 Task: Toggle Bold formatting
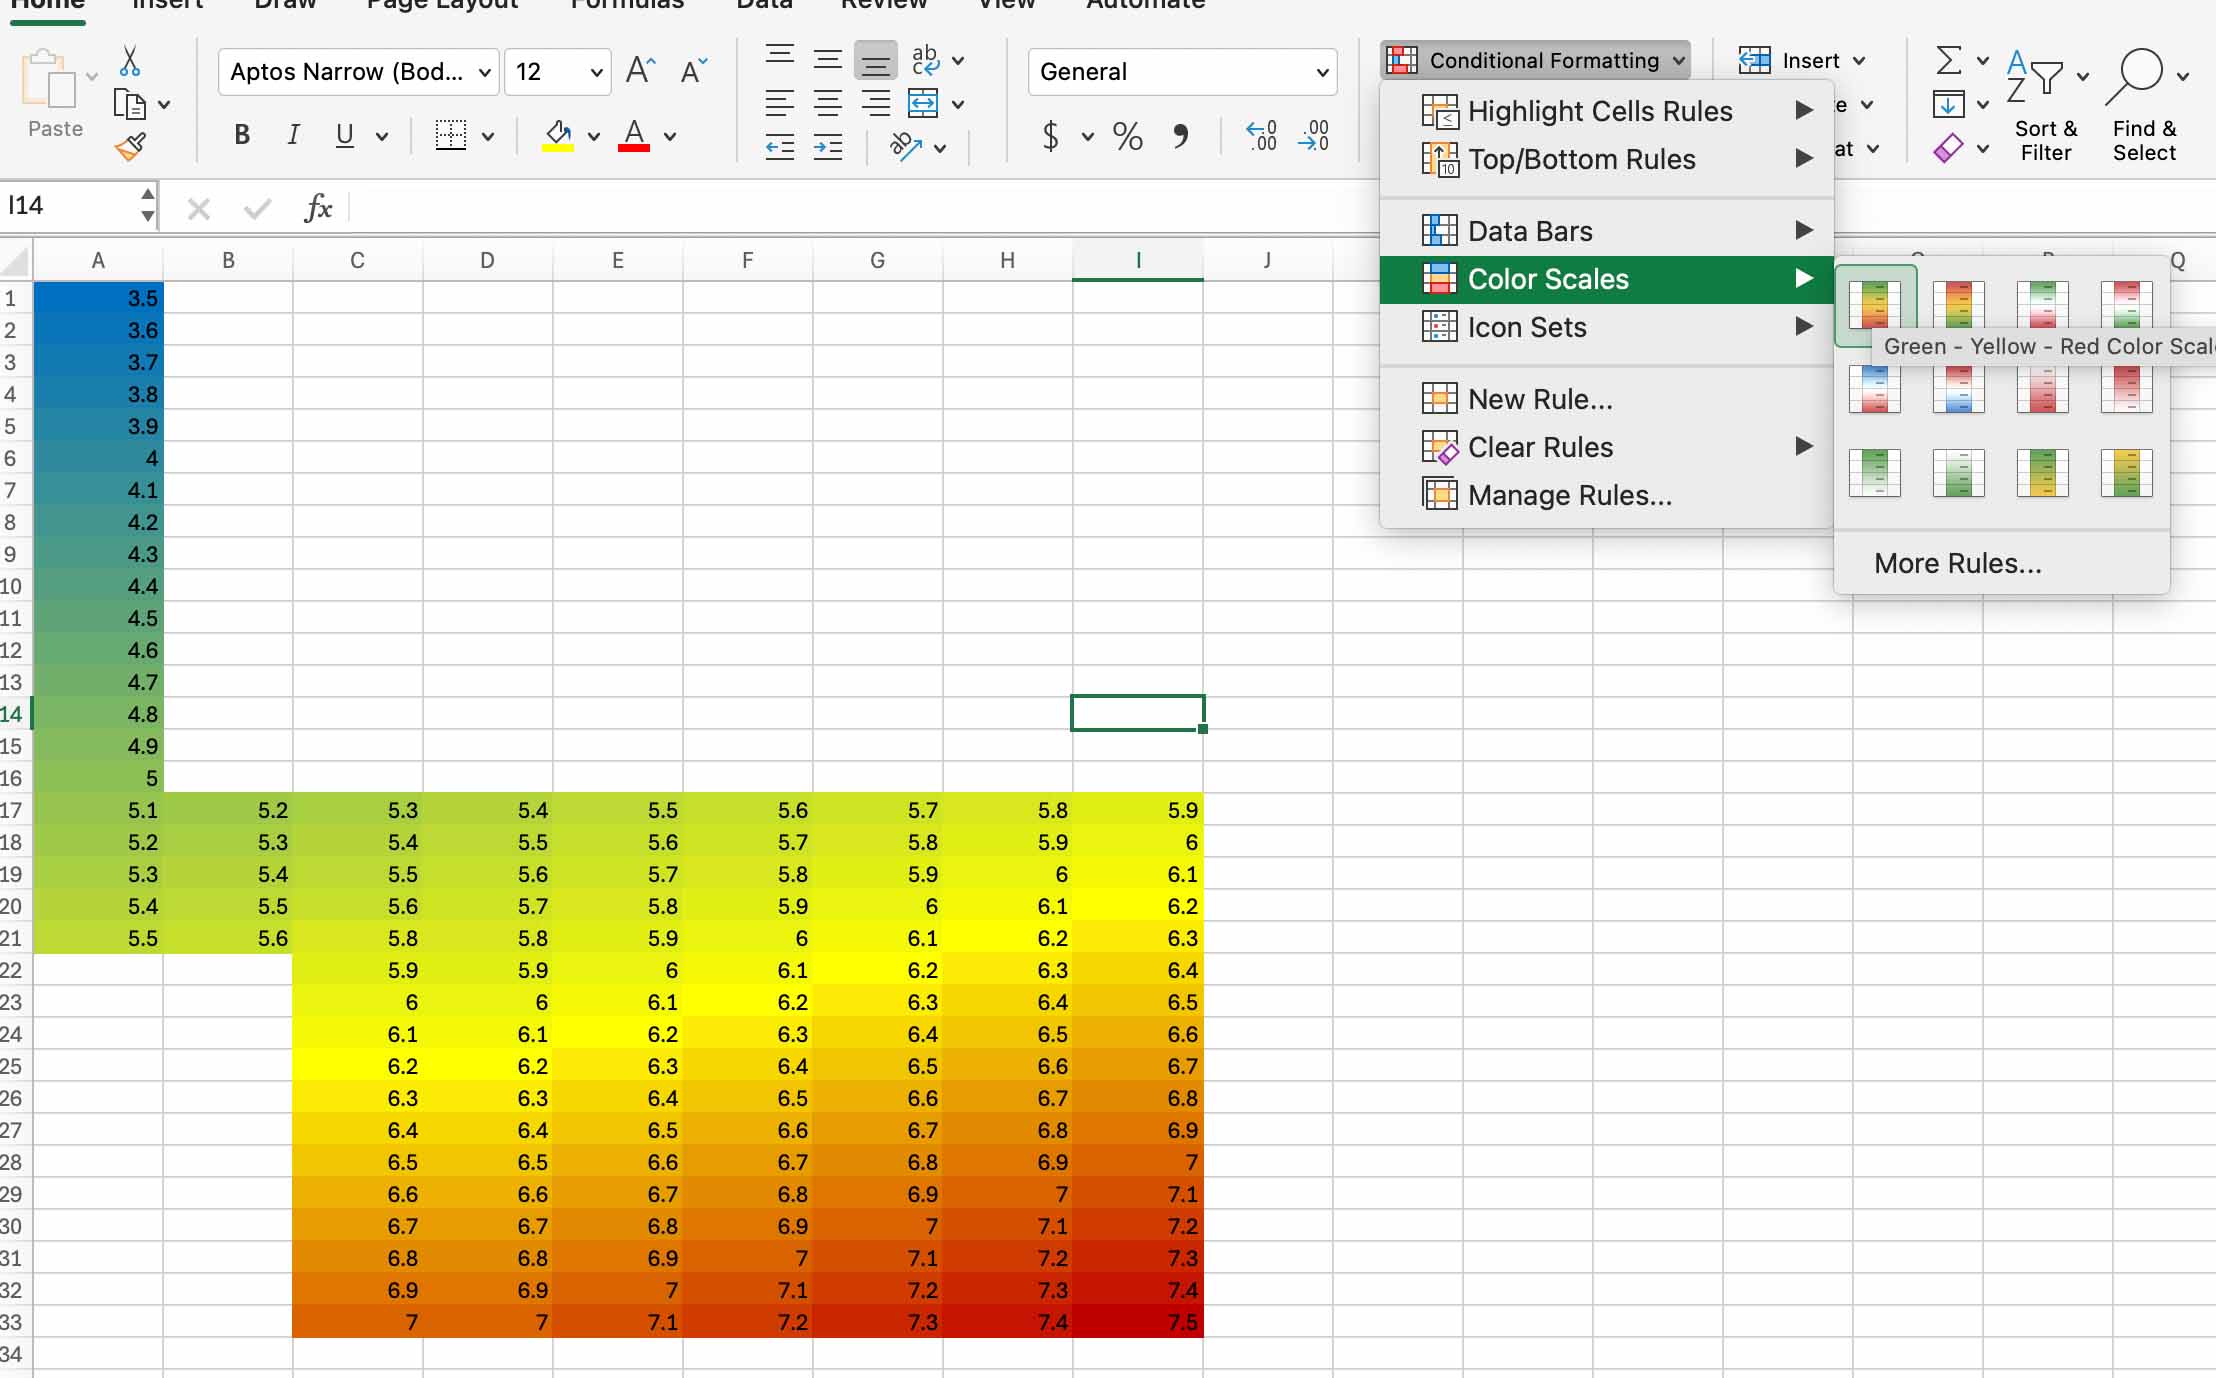(x=242, y=135)
